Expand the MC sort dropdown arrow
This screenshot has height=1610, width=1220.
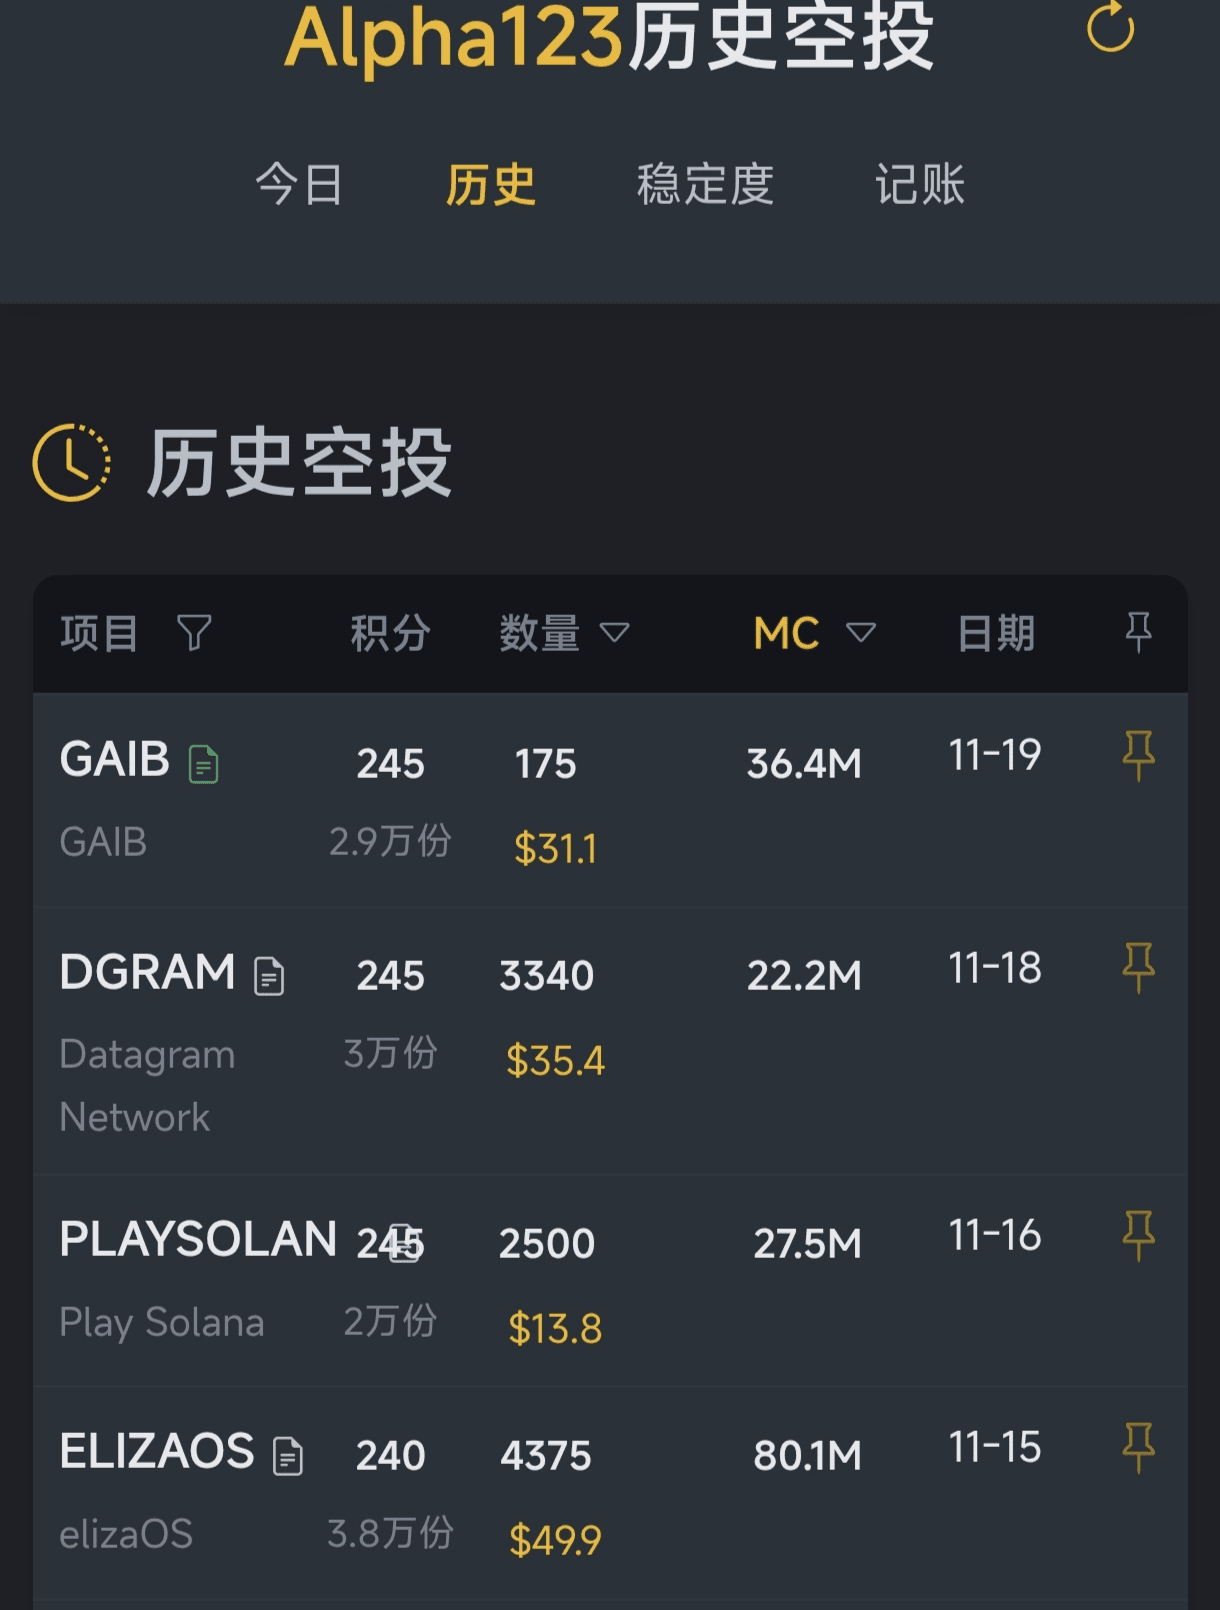coord(860,632)
